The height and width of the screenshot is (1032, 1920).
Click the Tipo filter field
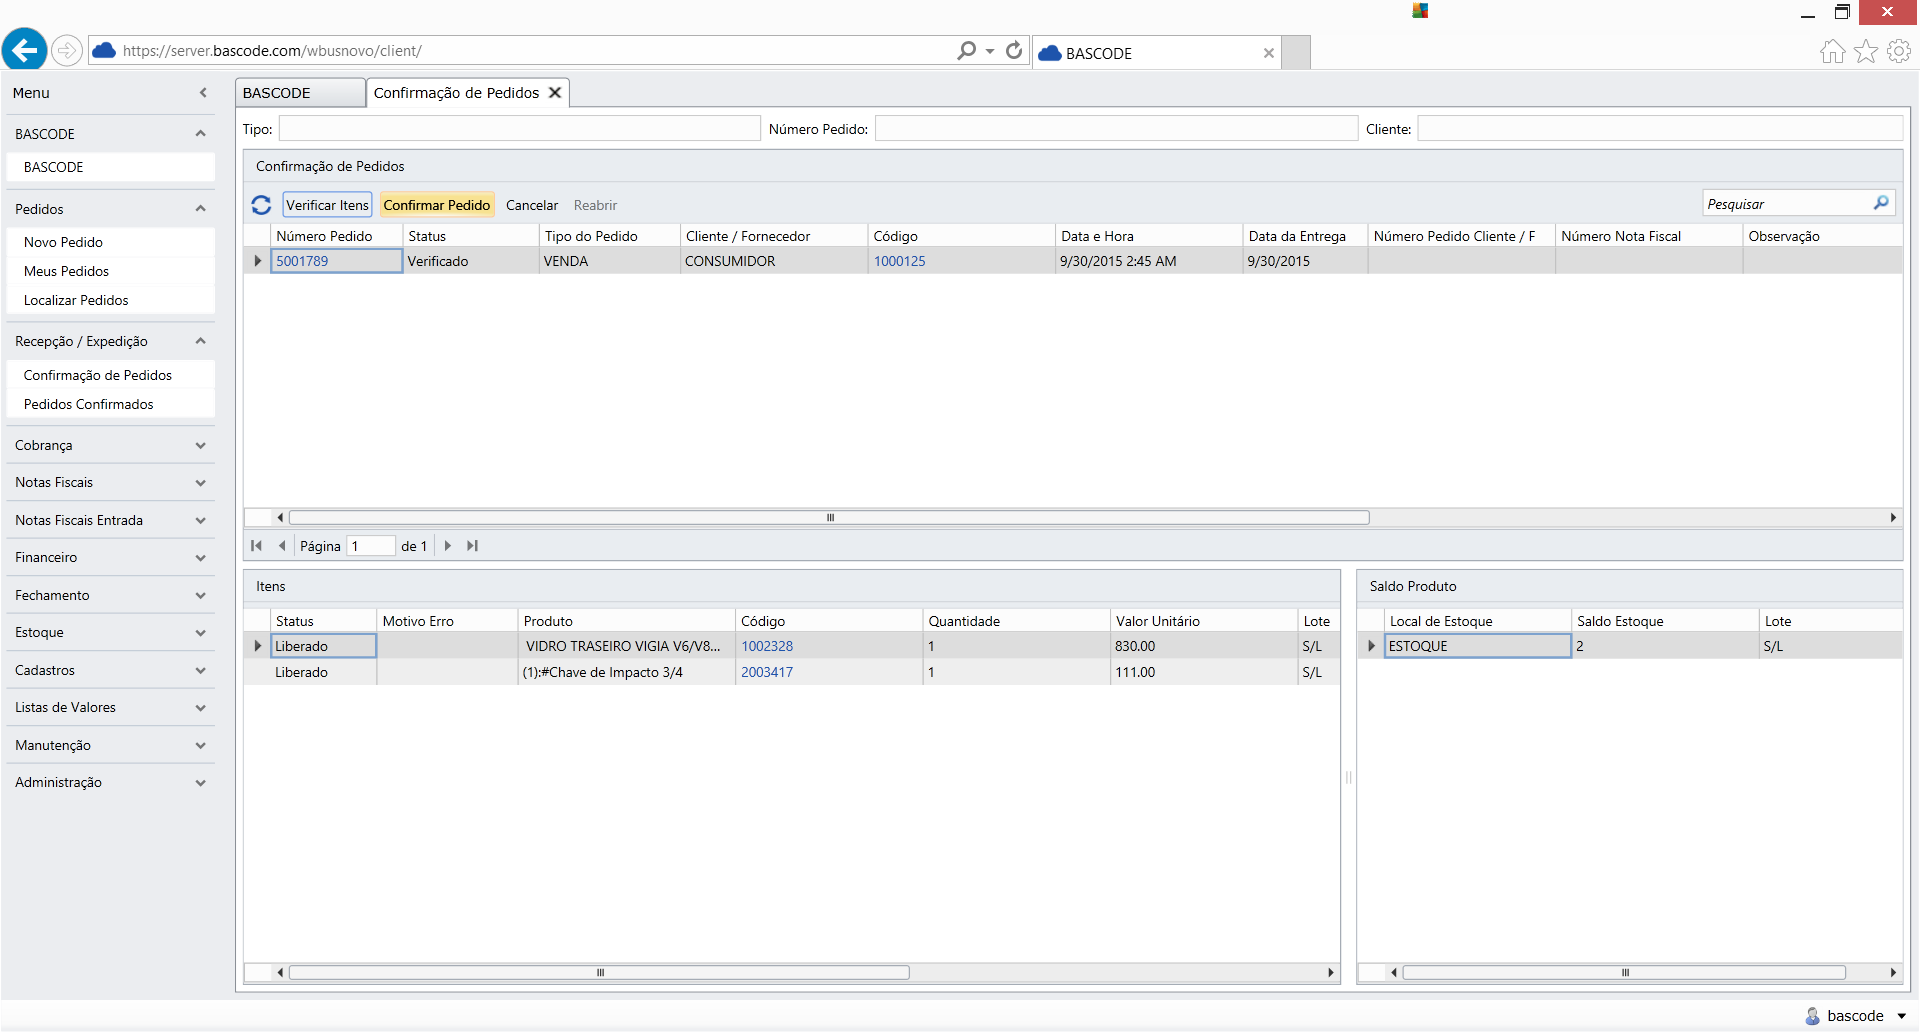pos(520,128)
